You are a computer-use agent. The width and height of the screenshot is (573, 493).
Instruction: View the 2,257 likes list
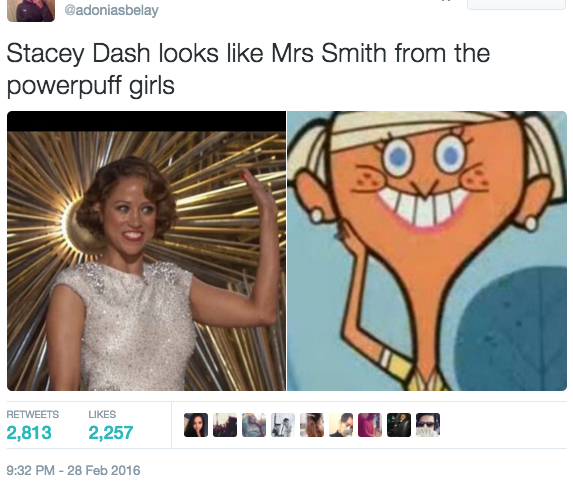point(111,433)
